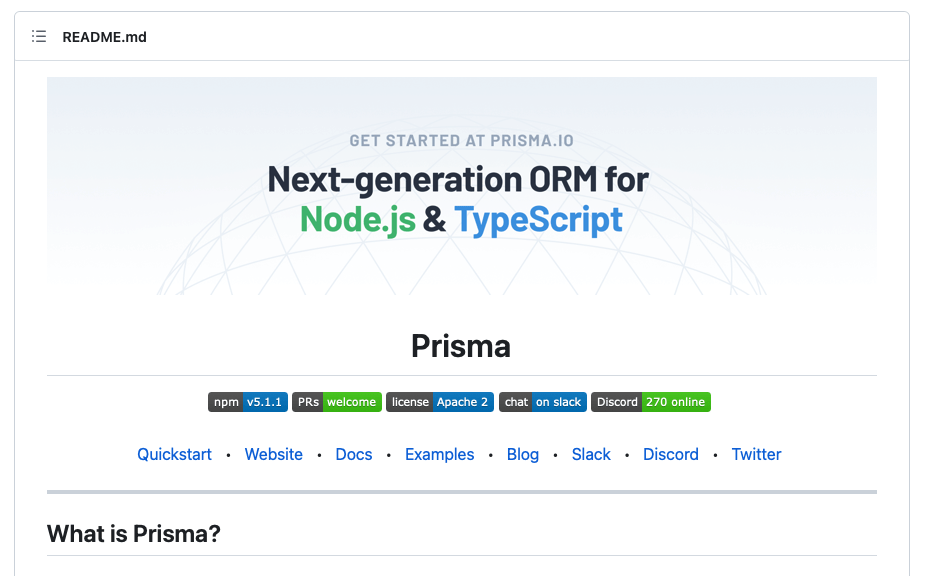This screenshot has width=930, height=576.
Task: Click the README.md file title
Action: click(x=104, y=37)
